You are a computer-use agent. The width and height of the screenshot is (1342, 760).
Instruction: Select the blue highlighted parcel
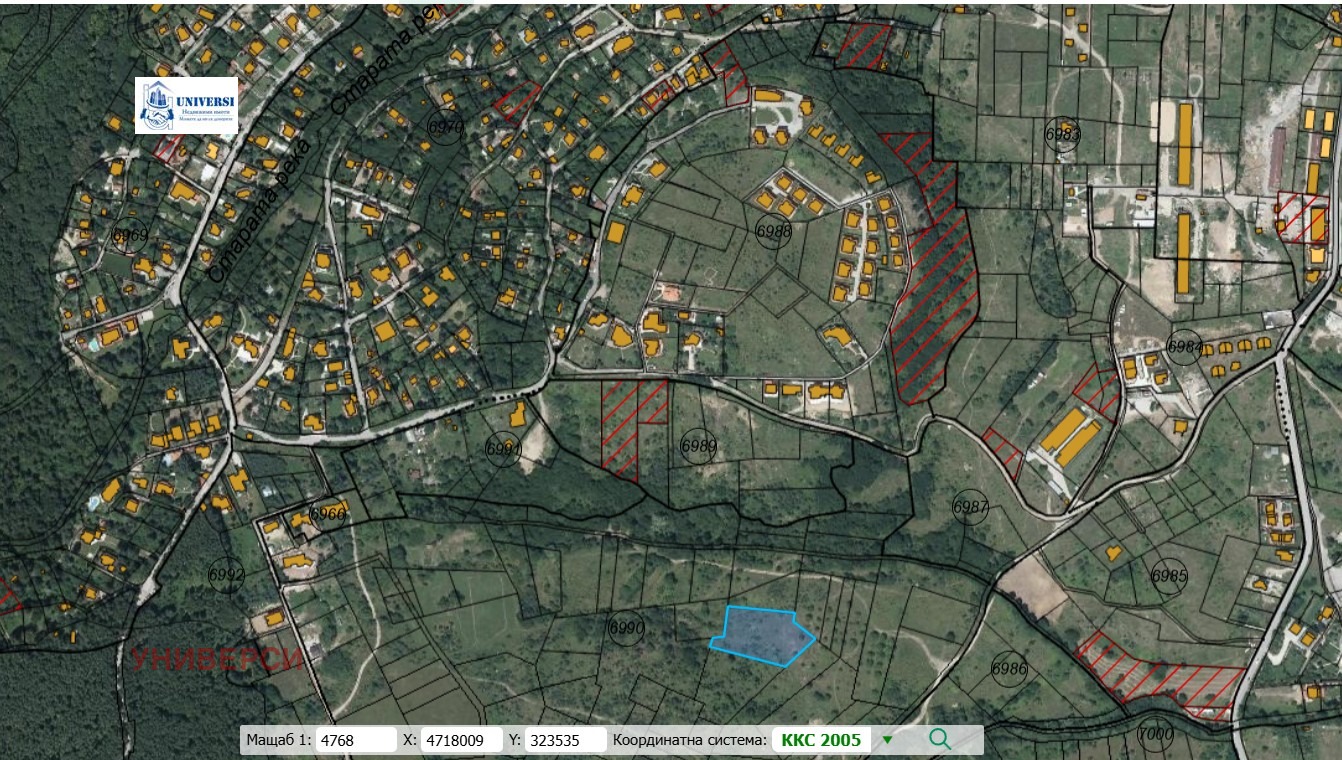click(762, 634)
